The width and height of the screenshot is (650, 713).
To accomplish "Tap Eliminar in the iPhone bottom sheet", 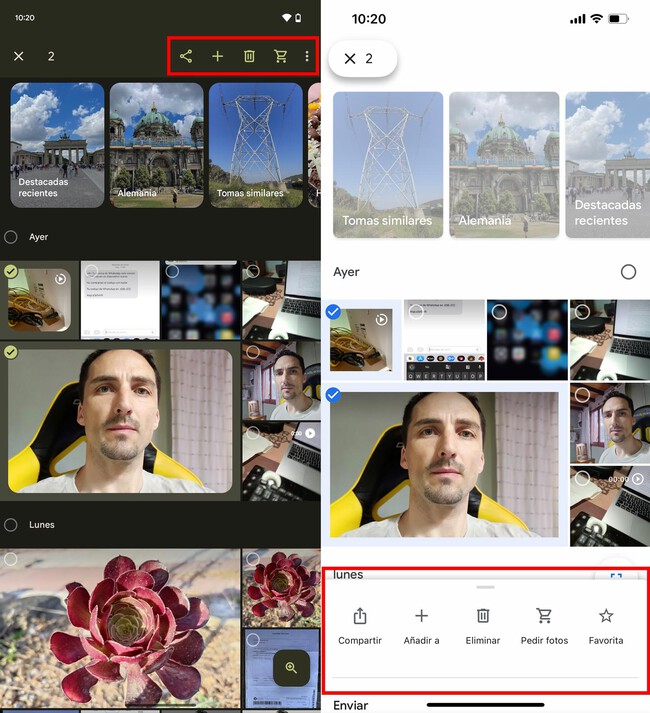I will pyautogui.click(x=483, y=626).
